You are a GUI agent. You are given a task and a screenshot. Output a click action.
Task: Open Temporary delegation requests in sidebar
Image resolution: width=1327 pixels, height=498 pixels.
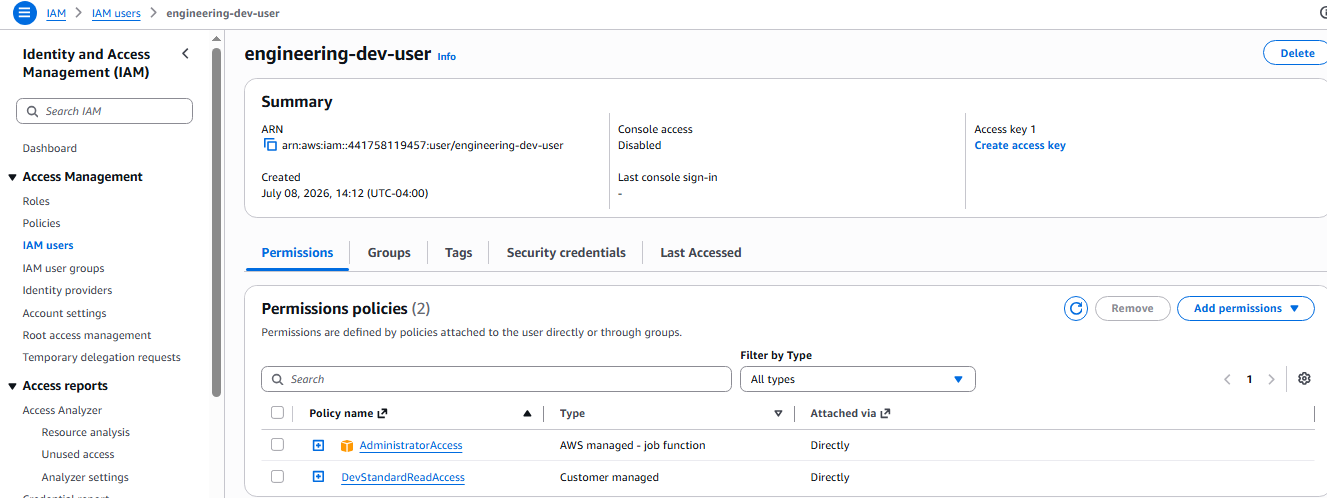(x=102, y=357)
